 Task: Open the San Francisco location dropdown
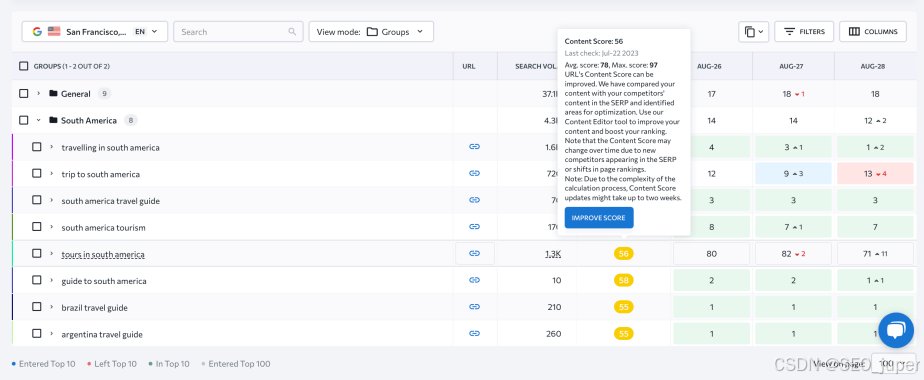tap(95, 32)
